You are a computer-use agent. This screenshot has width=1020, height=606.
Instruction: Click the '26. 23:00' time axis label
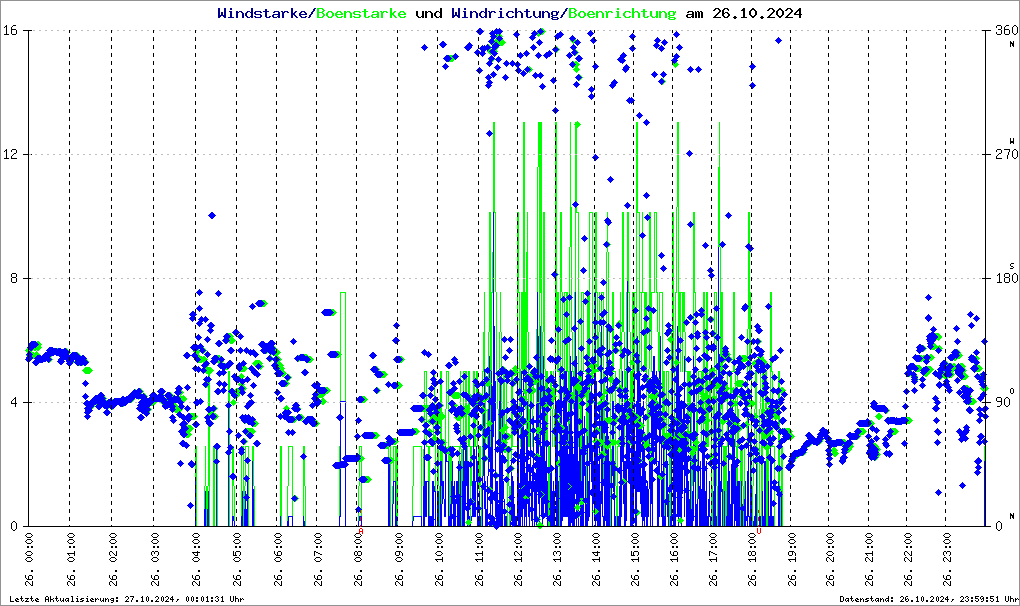point(946,559)
